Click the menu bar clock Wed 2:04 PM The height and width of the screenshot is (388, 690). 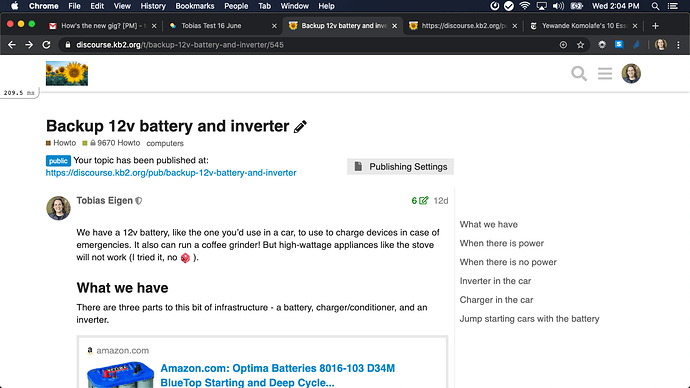point(615,6)
